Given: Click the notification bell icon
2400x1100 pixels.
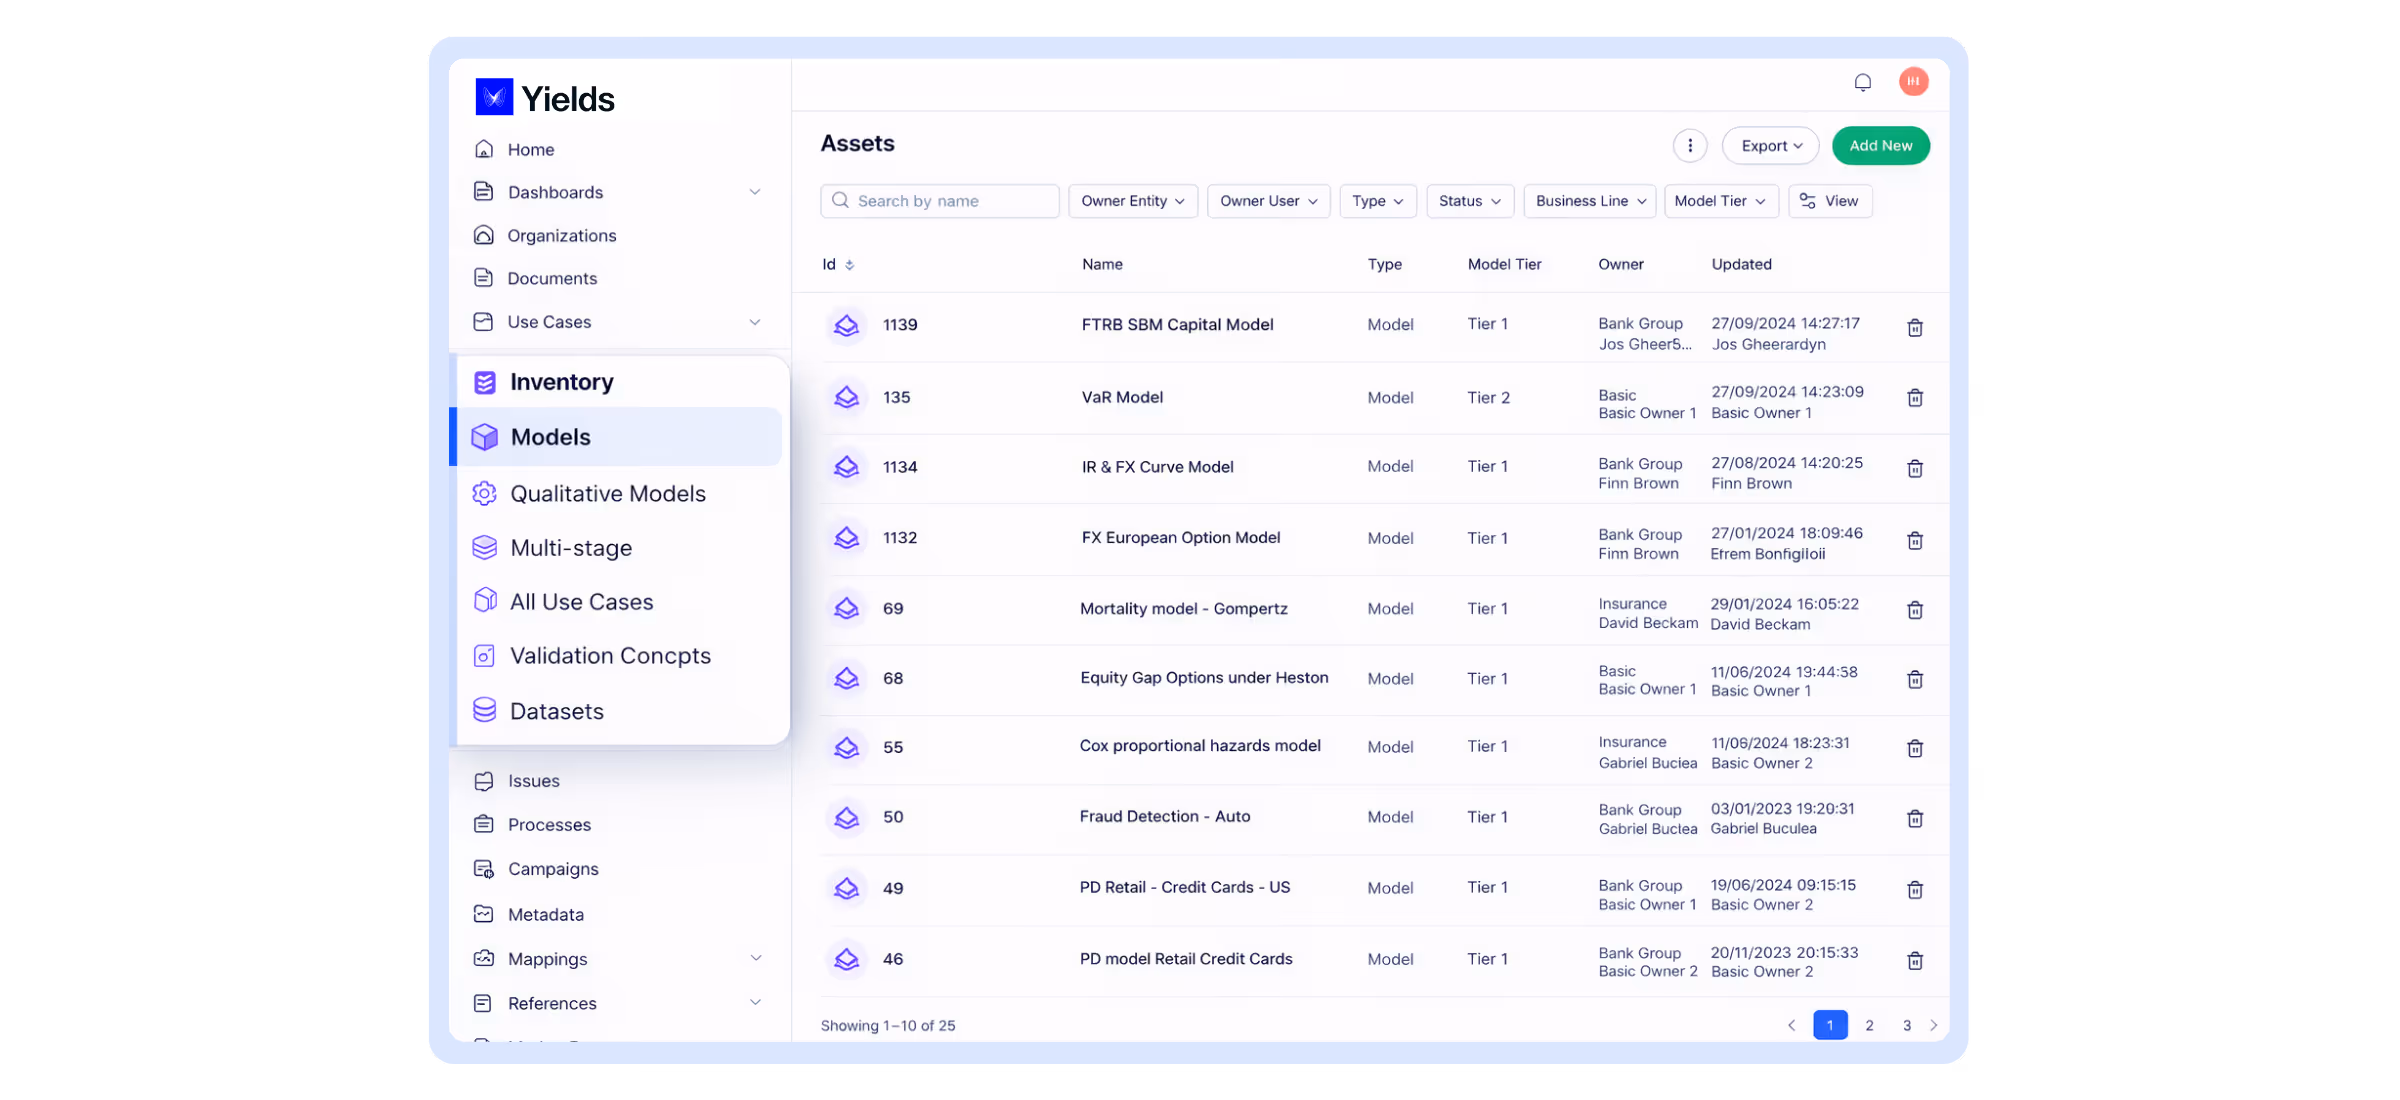Looking at the screenshot, I should (x=1862, y=82).
